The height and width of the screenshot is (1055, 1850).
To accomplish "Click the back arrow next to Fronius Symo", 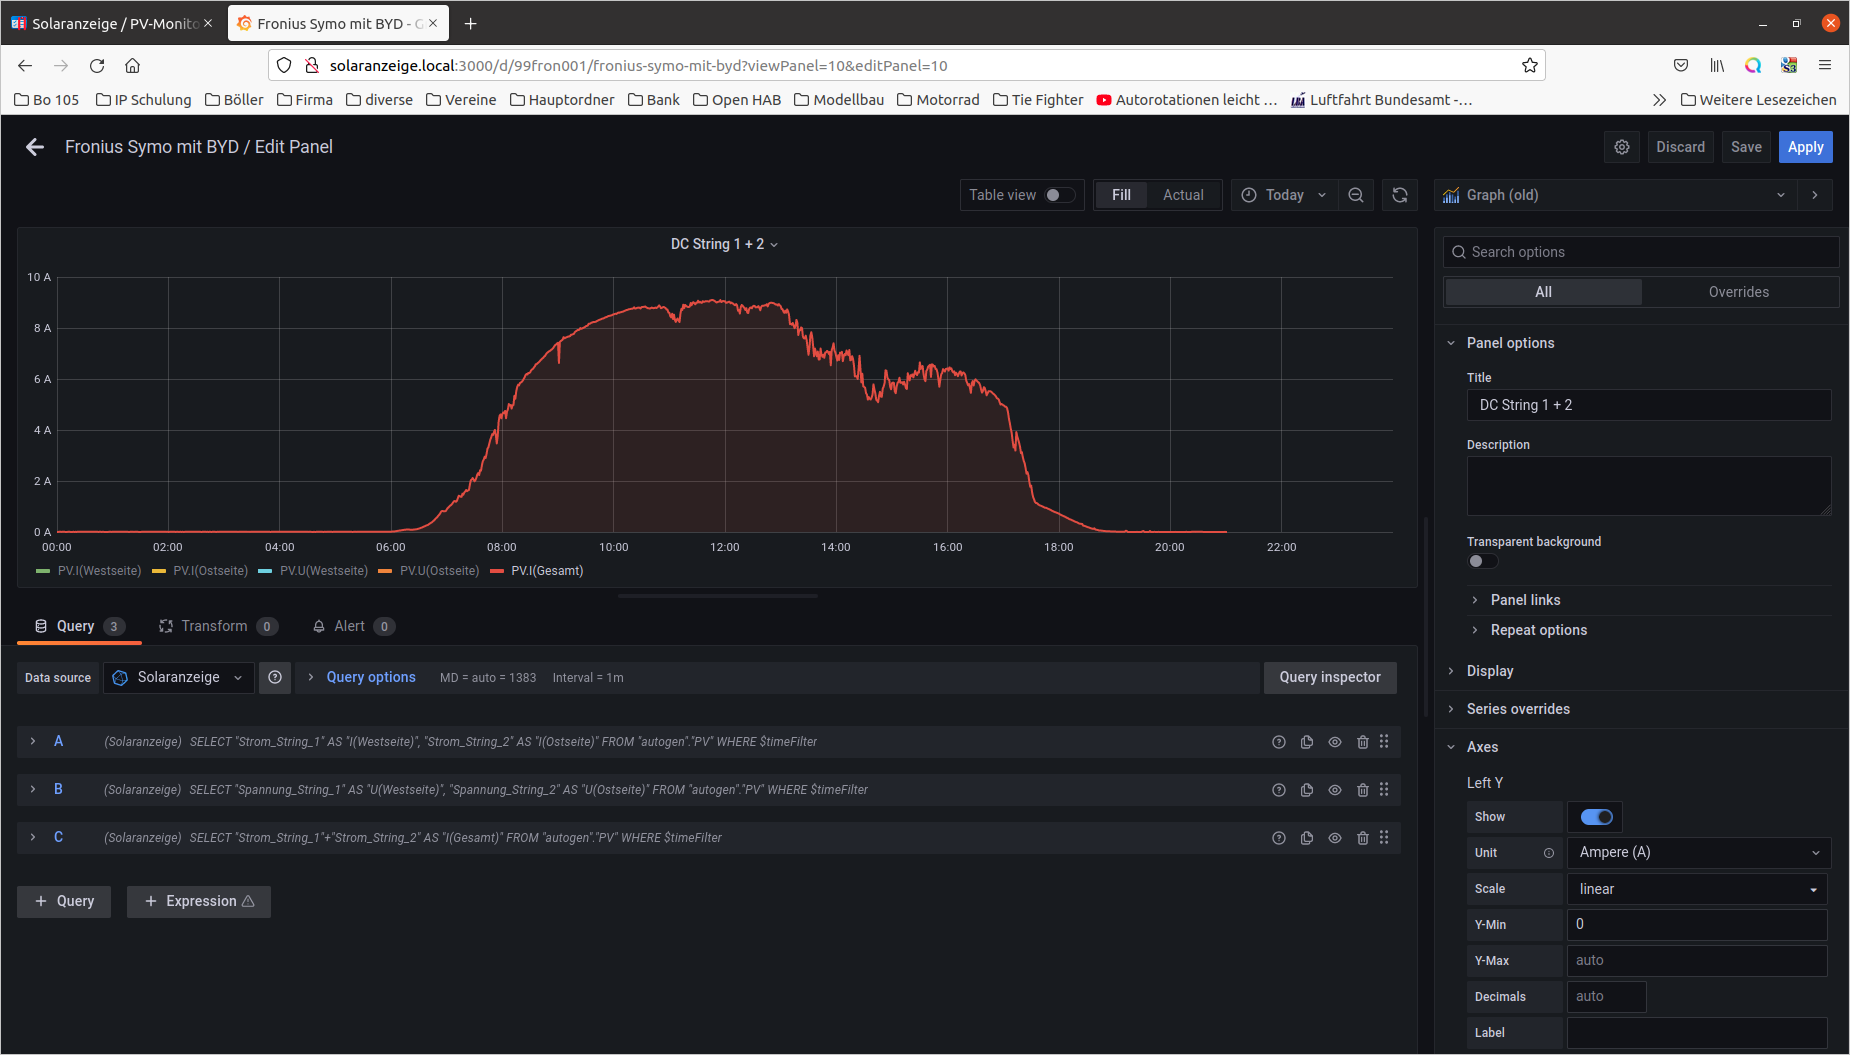I will coord(35,147).
